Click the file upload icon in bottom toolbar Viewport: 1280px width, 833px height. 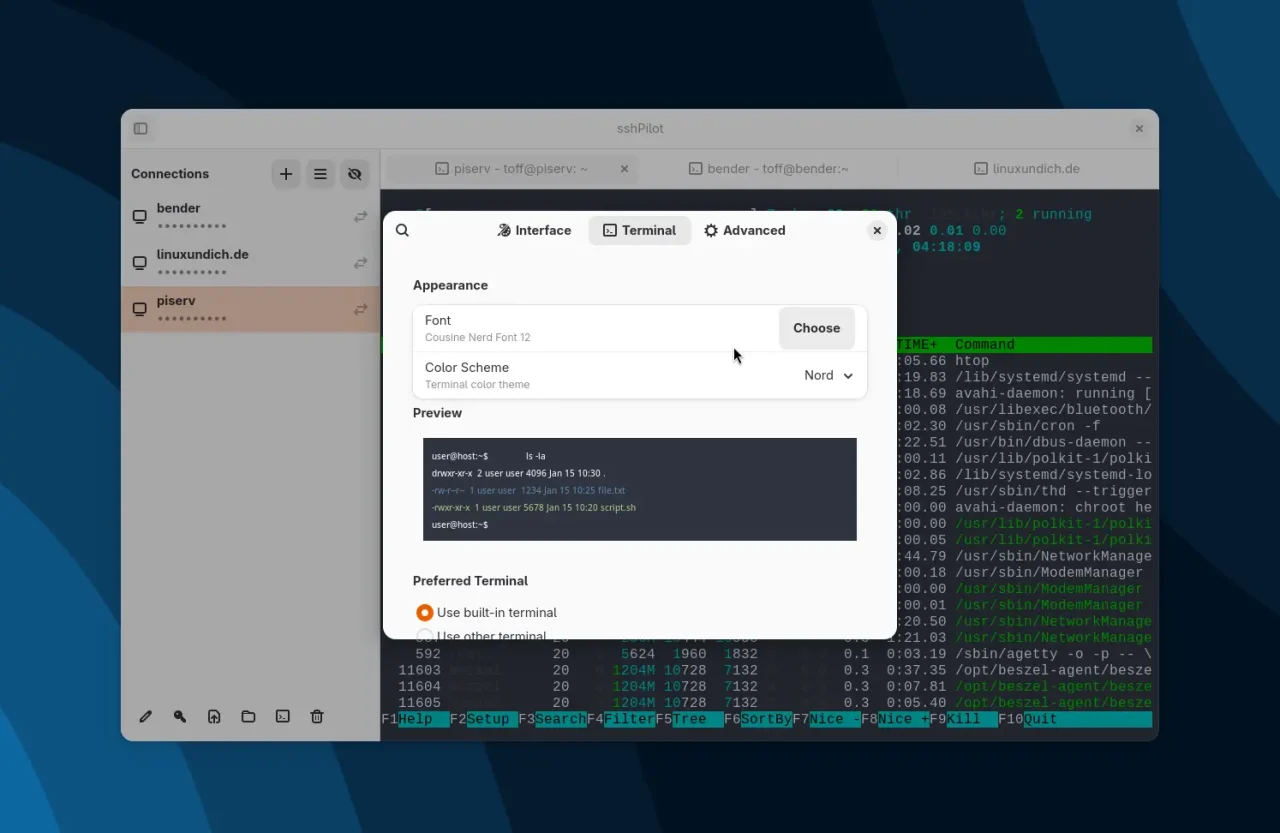[x=214, y=716]
